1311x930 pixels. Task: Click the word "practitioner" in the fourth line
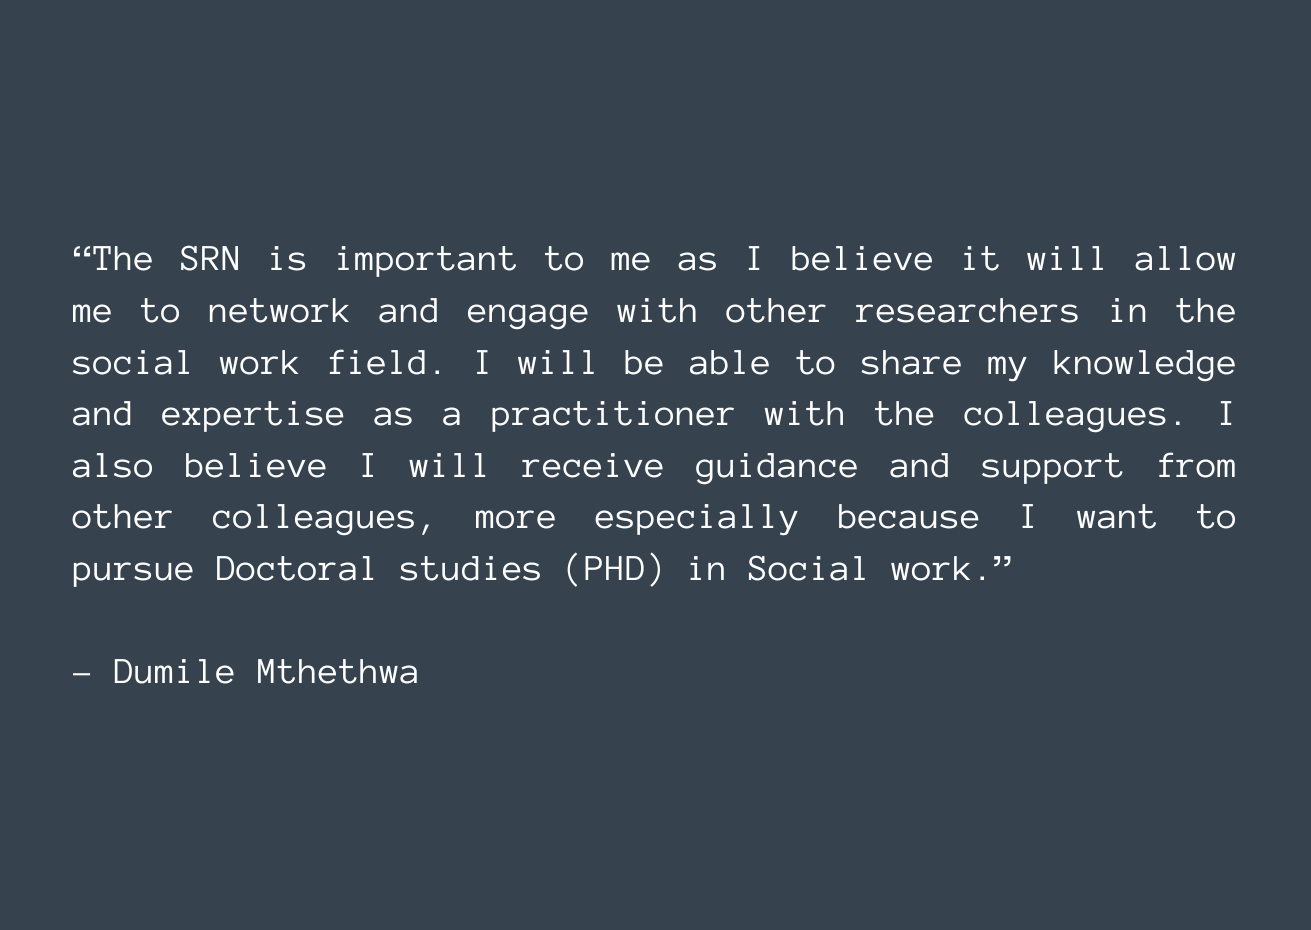612,415
